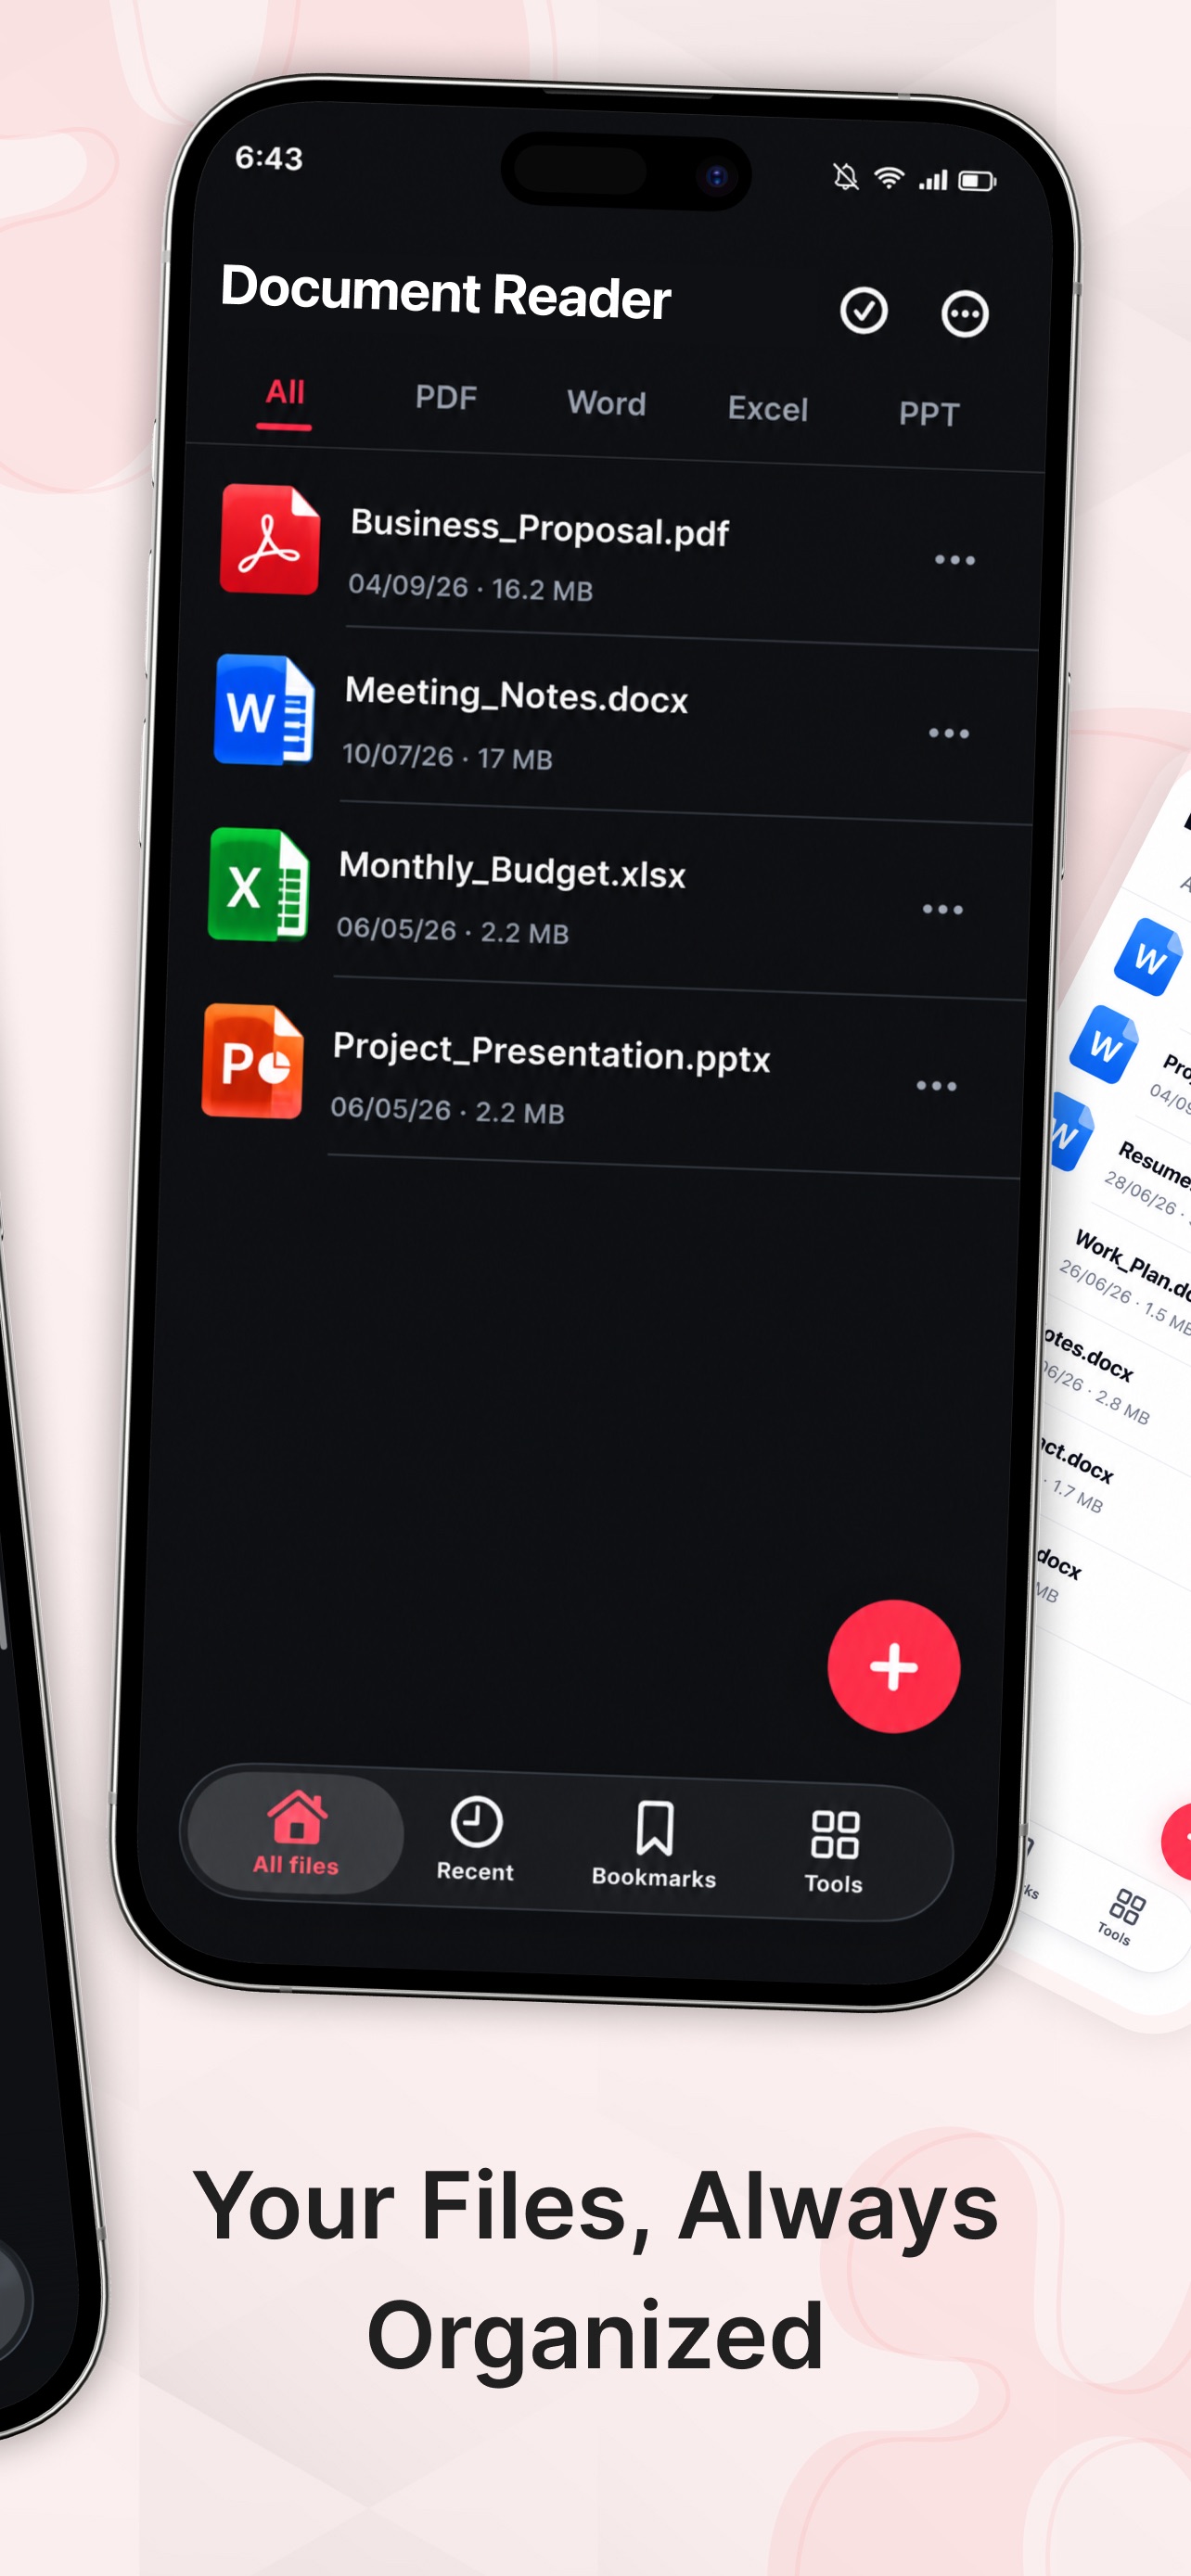Open the Project_Presentation.pptx PowerPoint icon
The width and height of the screenshot is (1191, 2576).
252,1061
